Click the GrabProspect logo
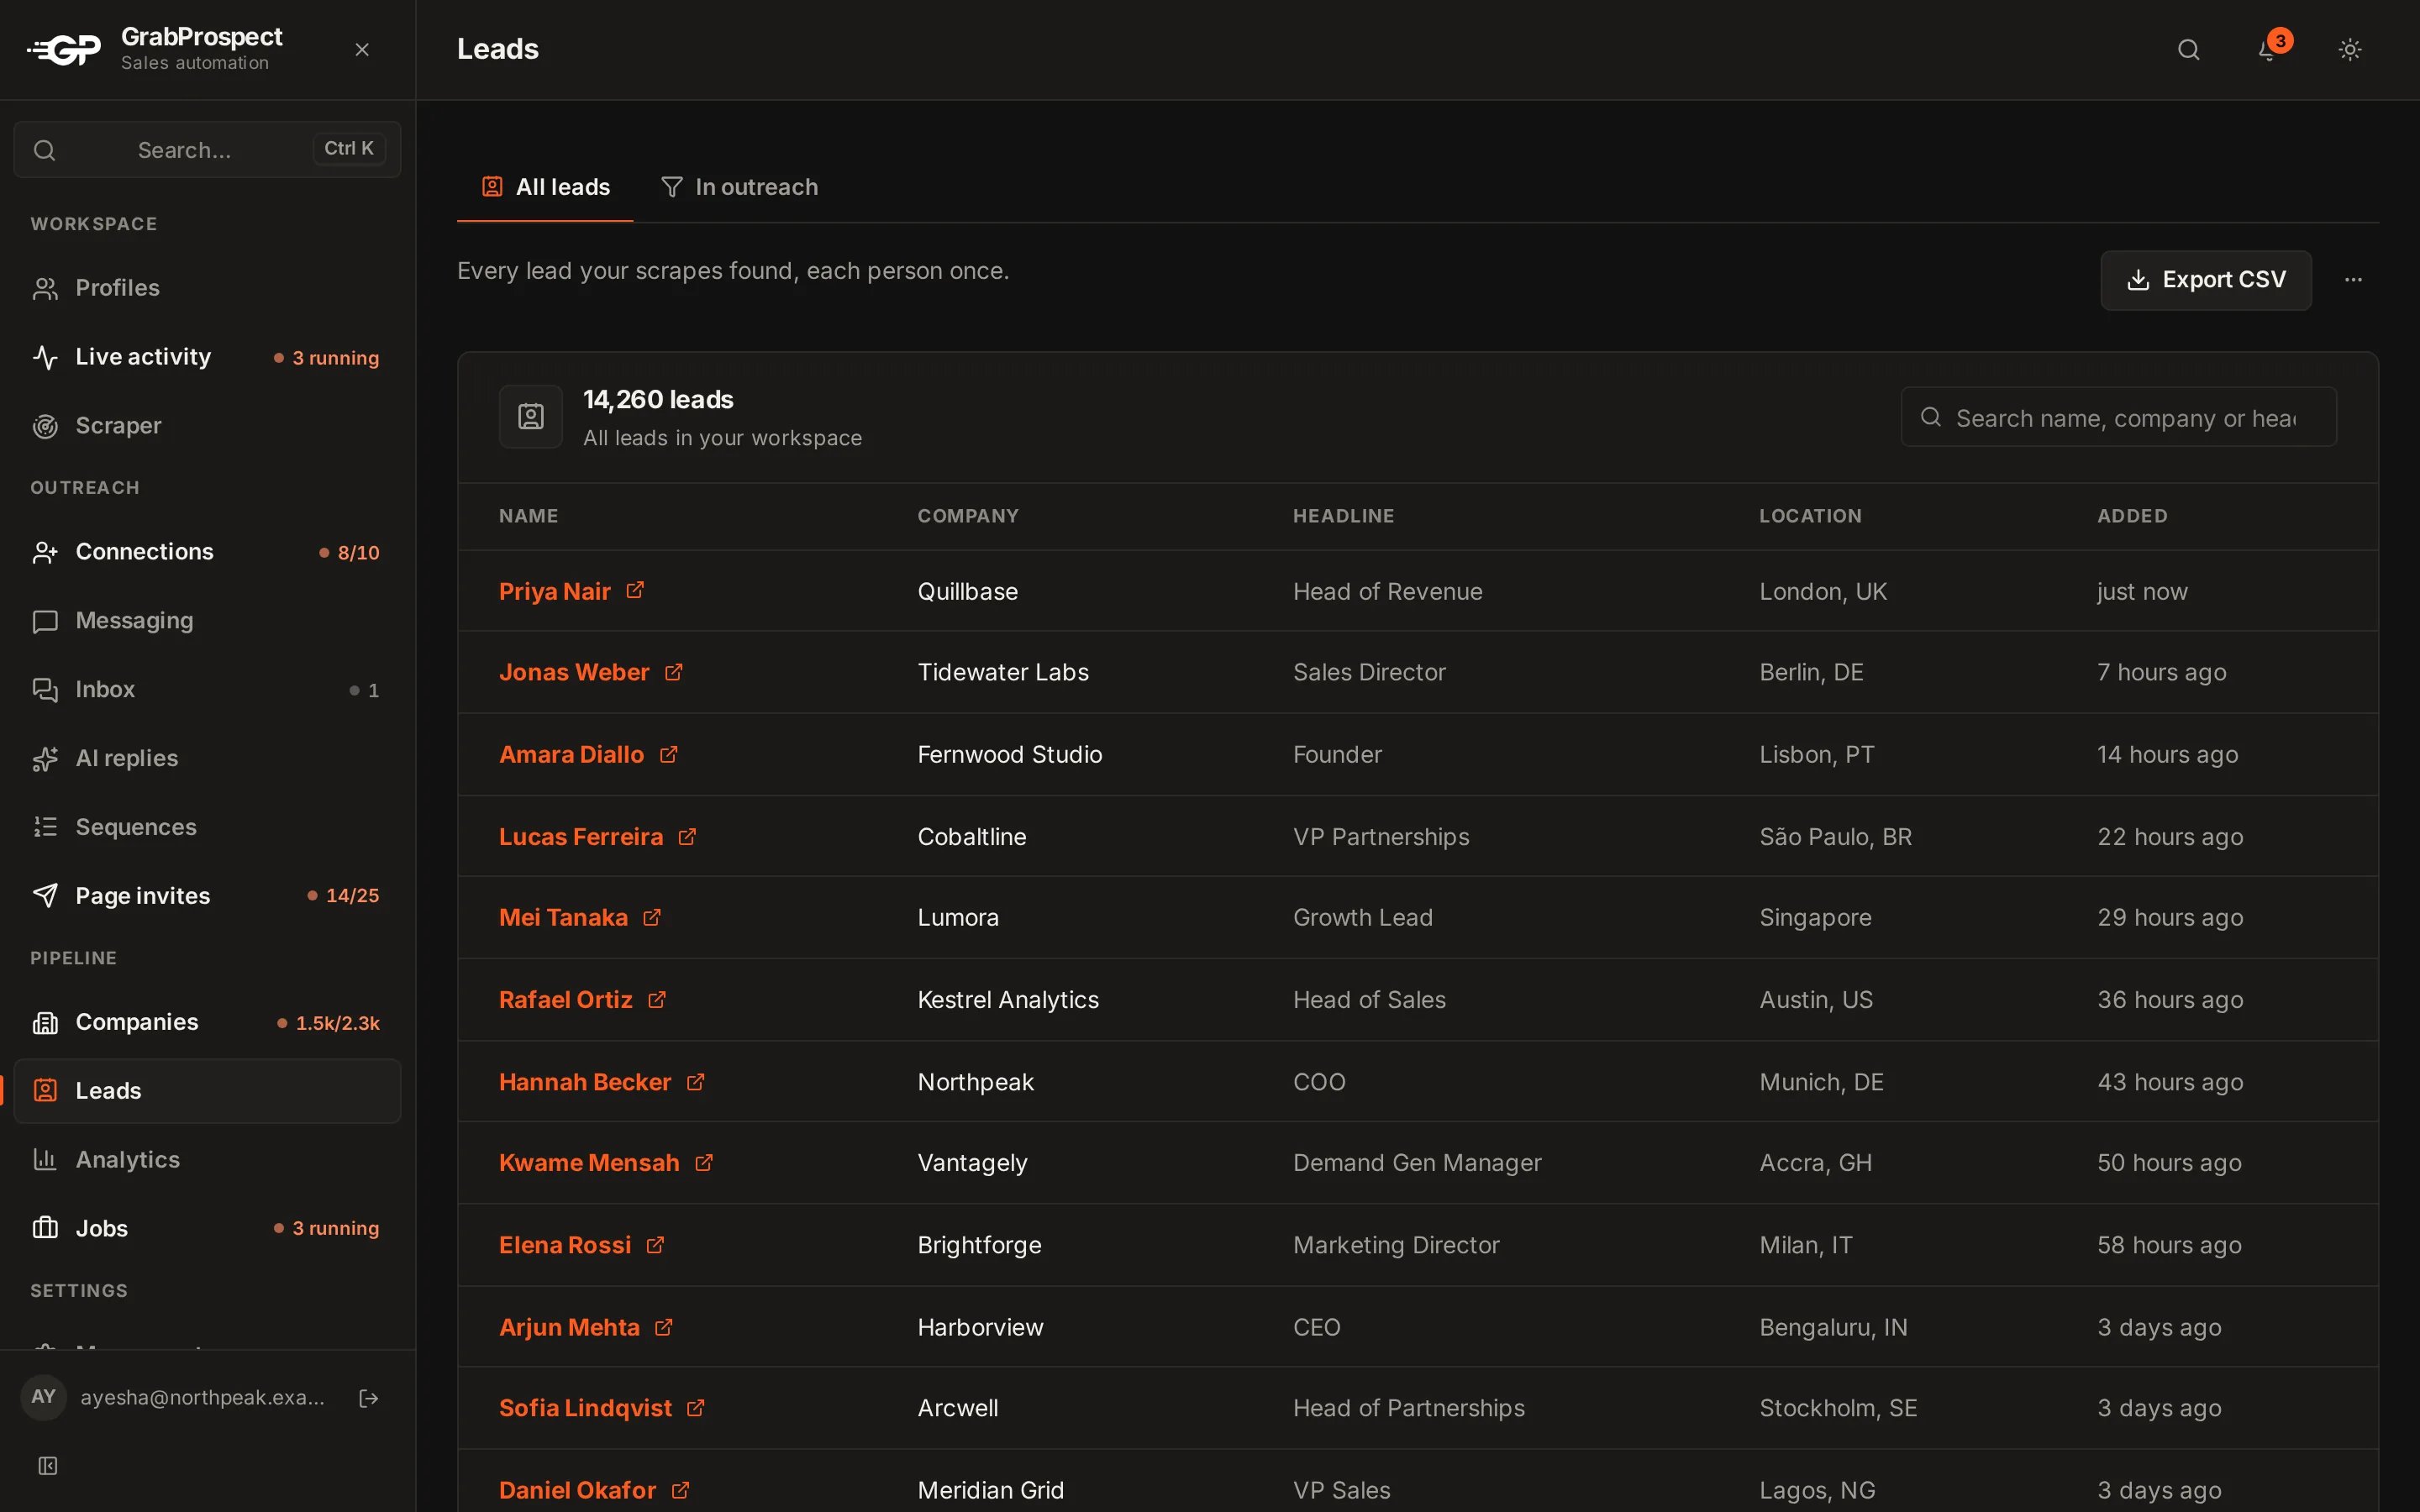The height and width of the screenshot is (1512, 2420). pos(64,49)
